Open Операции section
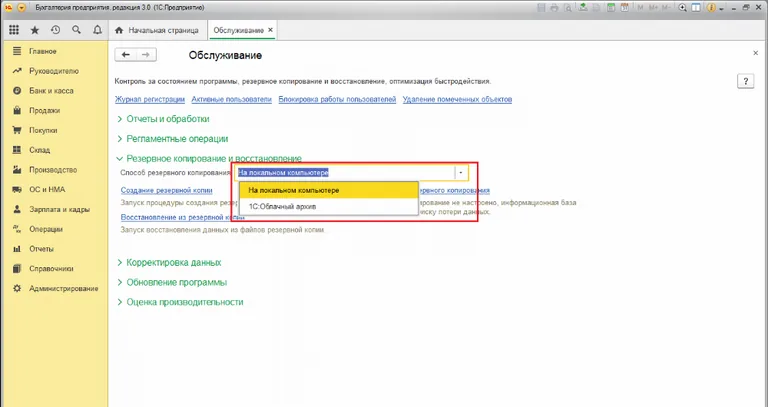768x407 pixels. (x=46, y=229)
